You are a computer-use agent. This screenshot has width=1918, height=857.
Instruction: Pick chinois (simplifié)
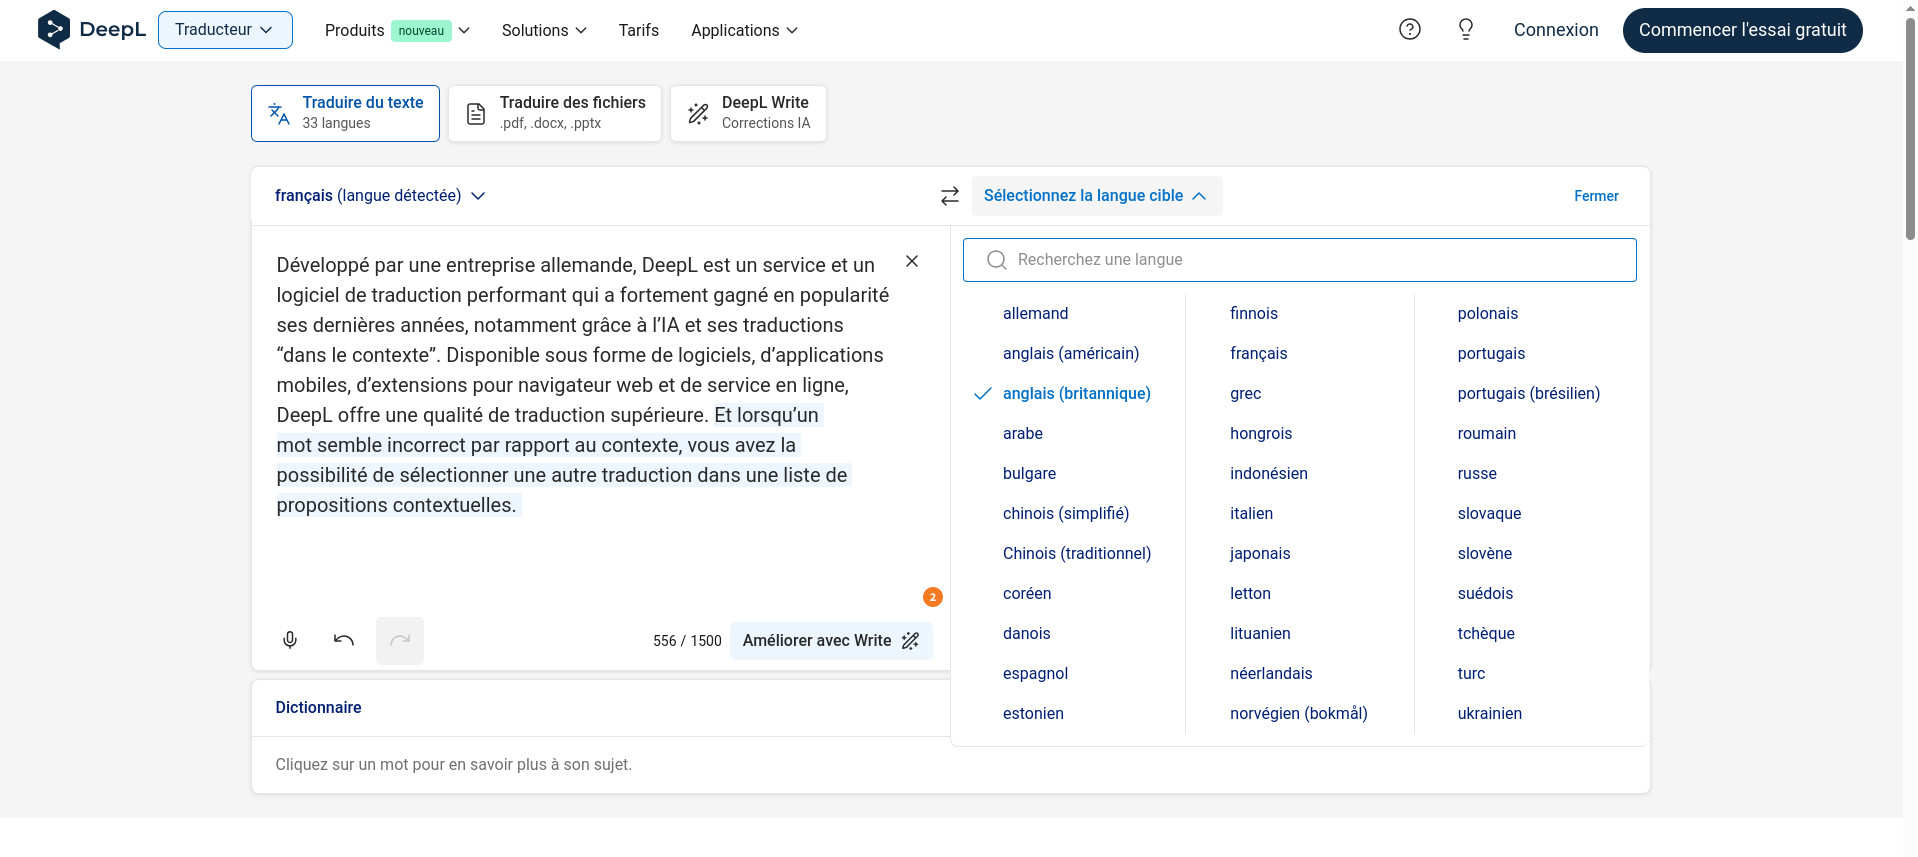click(1066, 513)
